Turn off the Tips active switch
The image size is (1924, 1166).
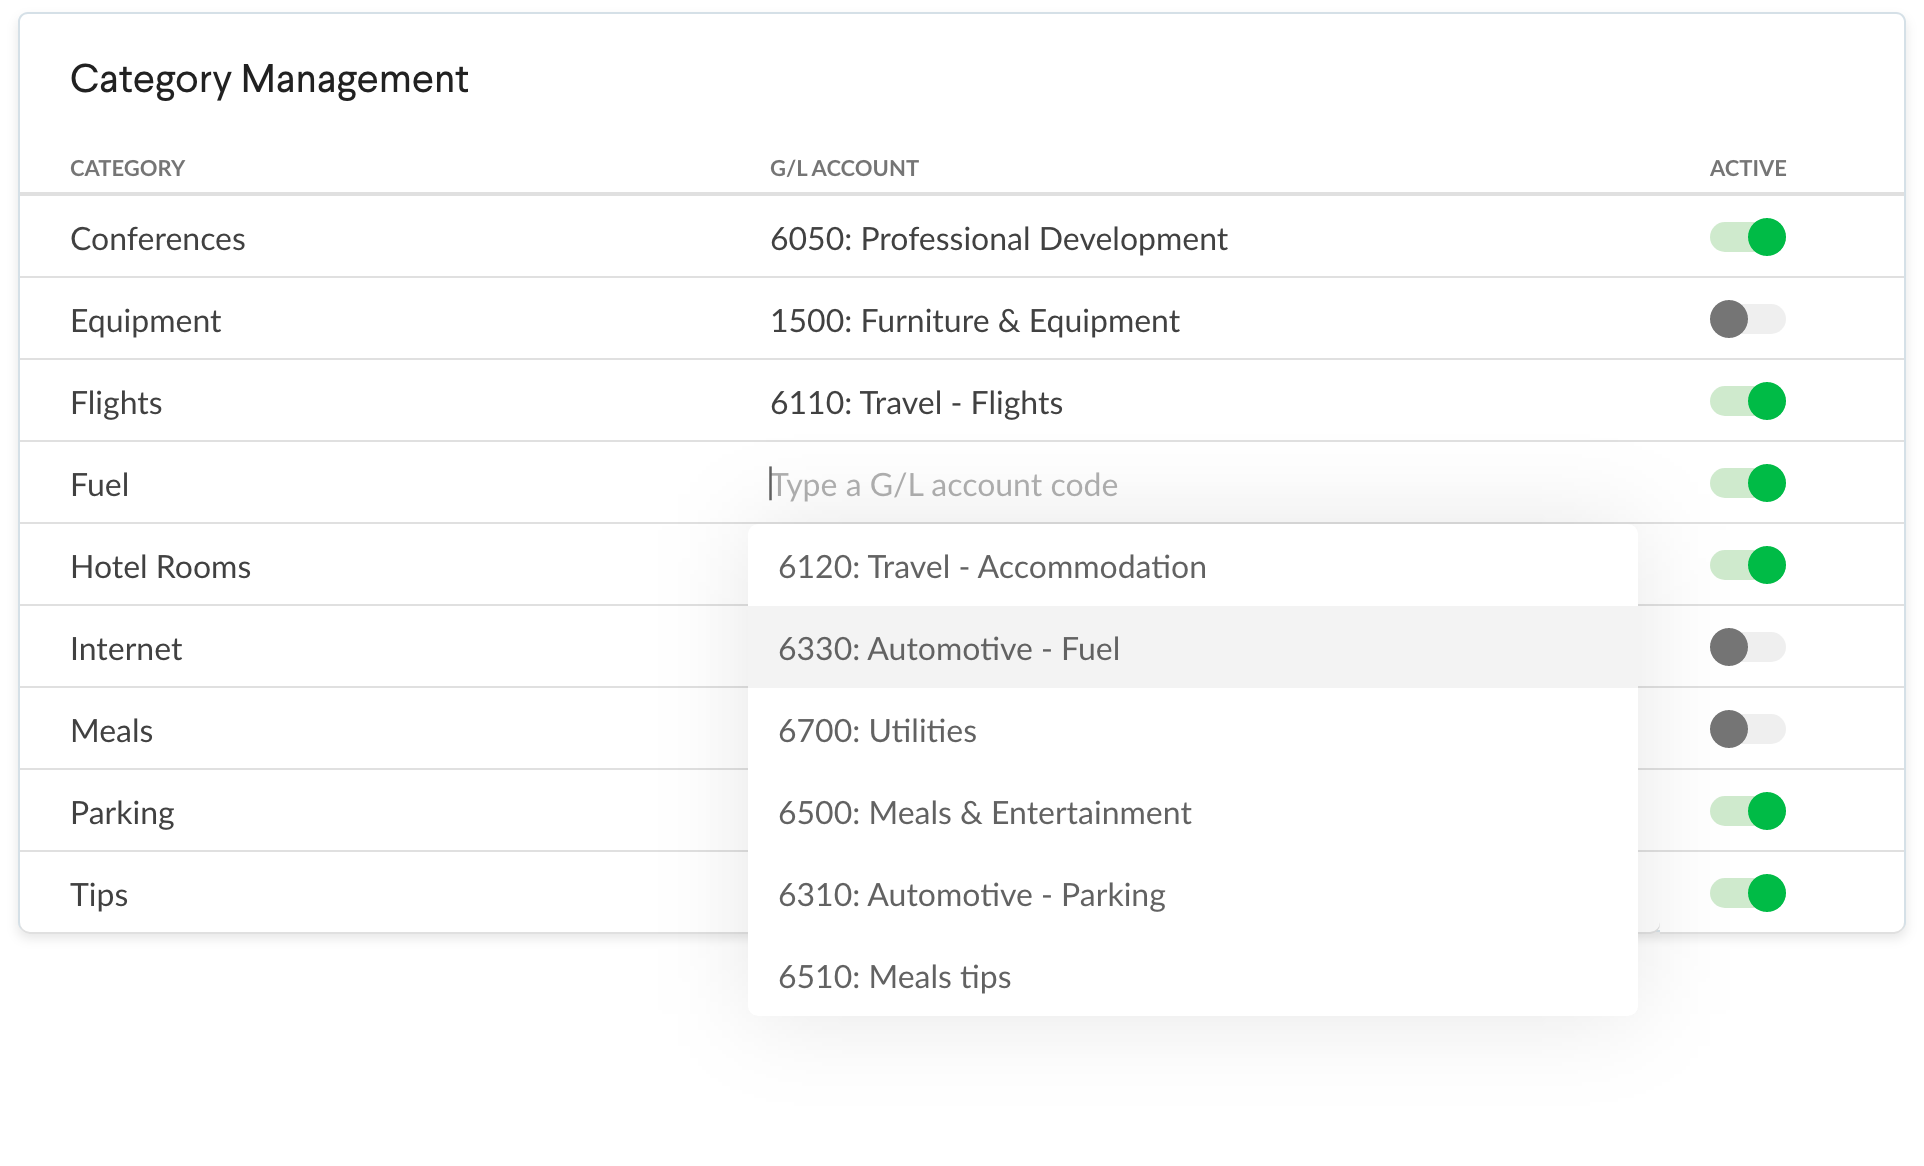pyautogui.click(x=1747, y=894)
